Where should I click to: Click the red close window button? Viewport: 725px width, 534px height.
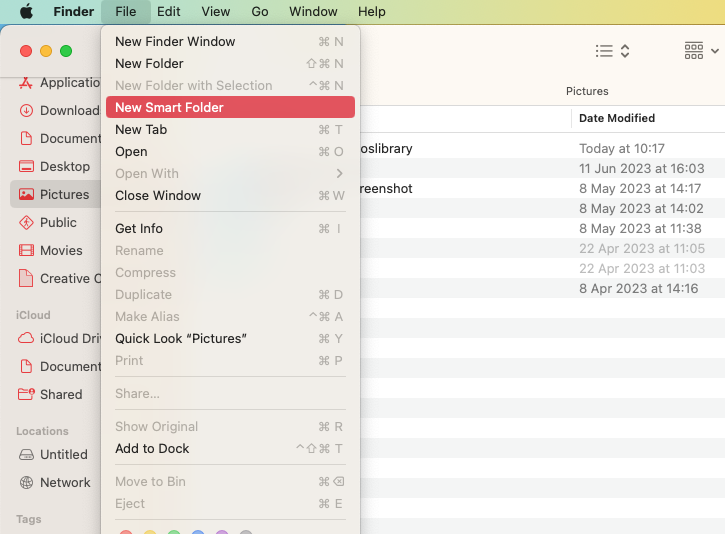(26, 51)
